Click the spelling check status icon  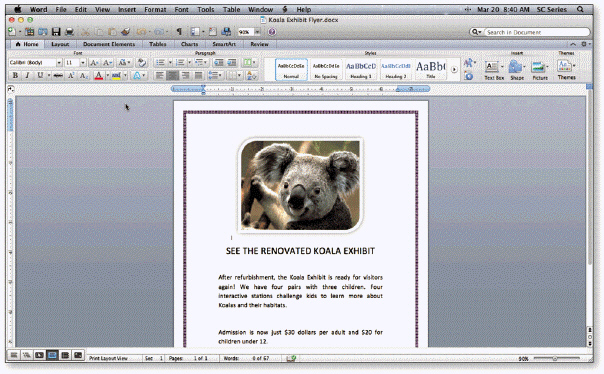291,358
